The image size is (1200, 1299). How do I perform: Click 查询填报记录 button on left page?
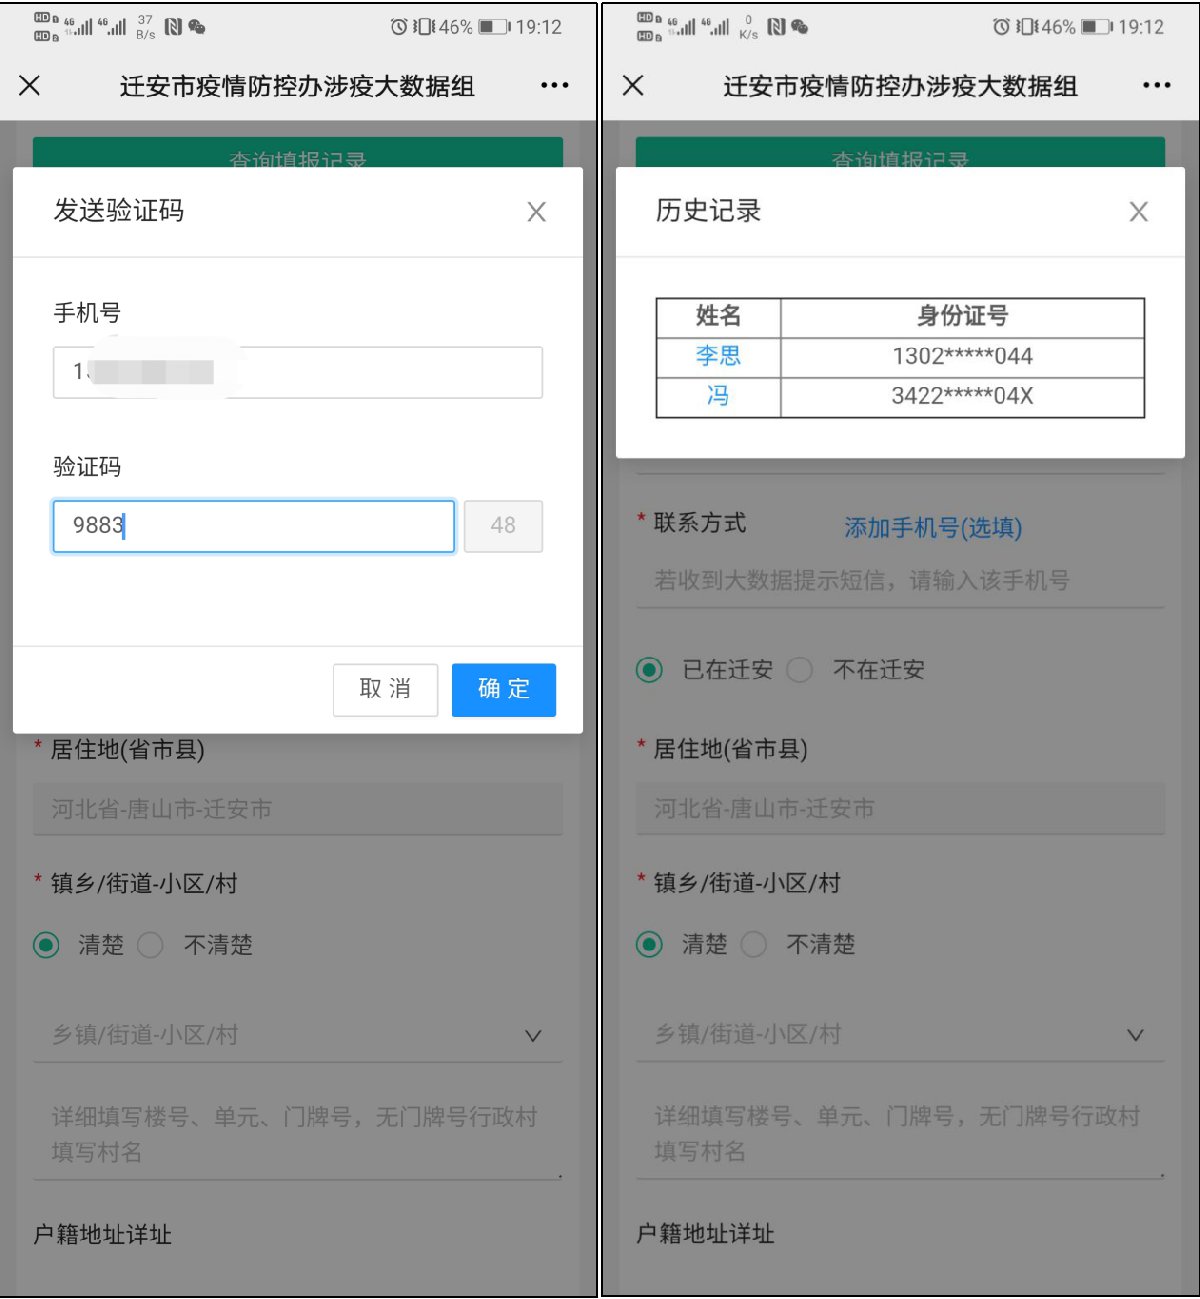pyautogui.click(x=298, y=153)
